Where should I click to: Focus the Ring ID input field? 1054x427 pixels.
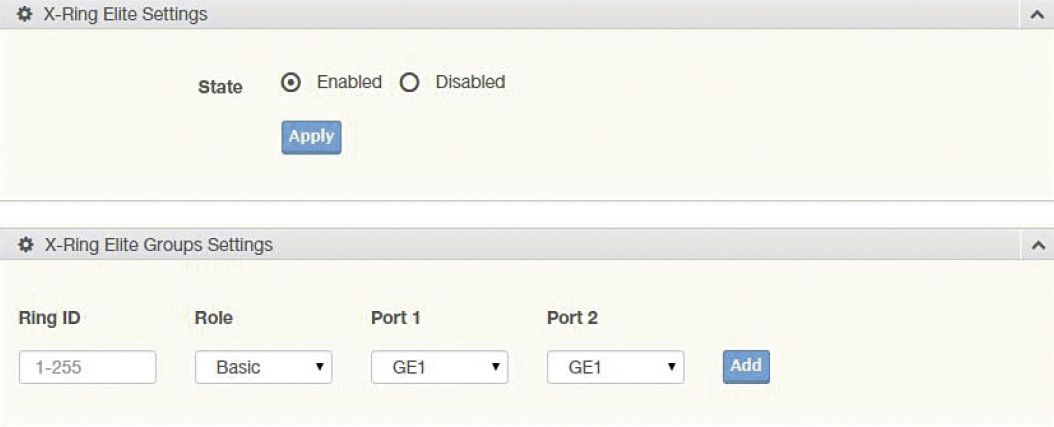[87, 366]
